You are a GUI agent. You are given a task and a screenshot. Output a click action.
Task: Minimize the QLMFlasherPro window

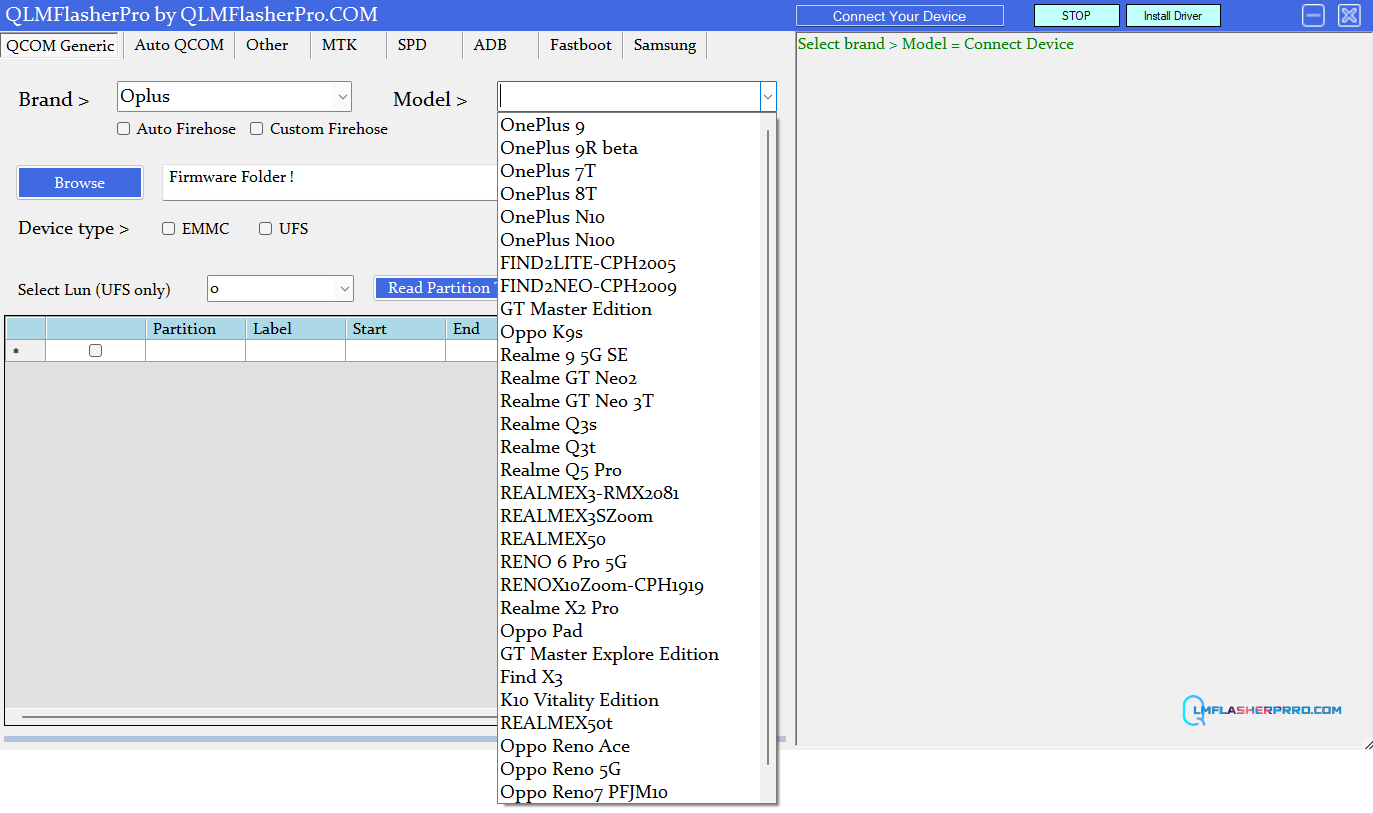tap(1314, 16)
